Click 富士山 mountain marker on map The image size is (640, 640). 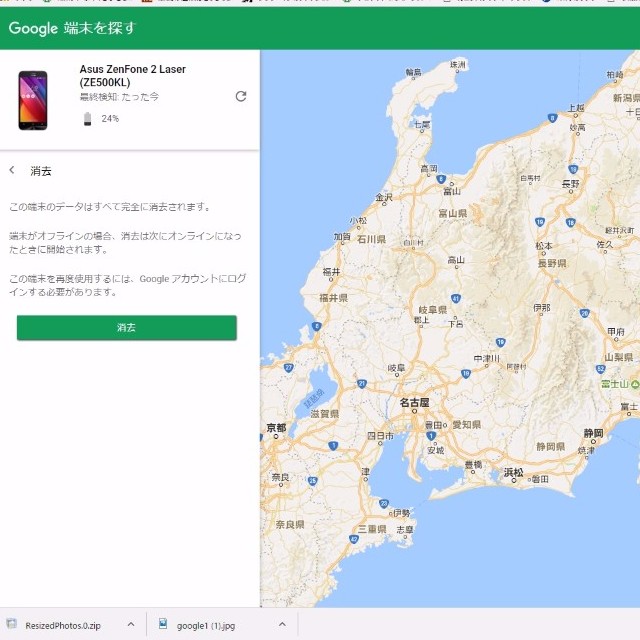(635, 384)
